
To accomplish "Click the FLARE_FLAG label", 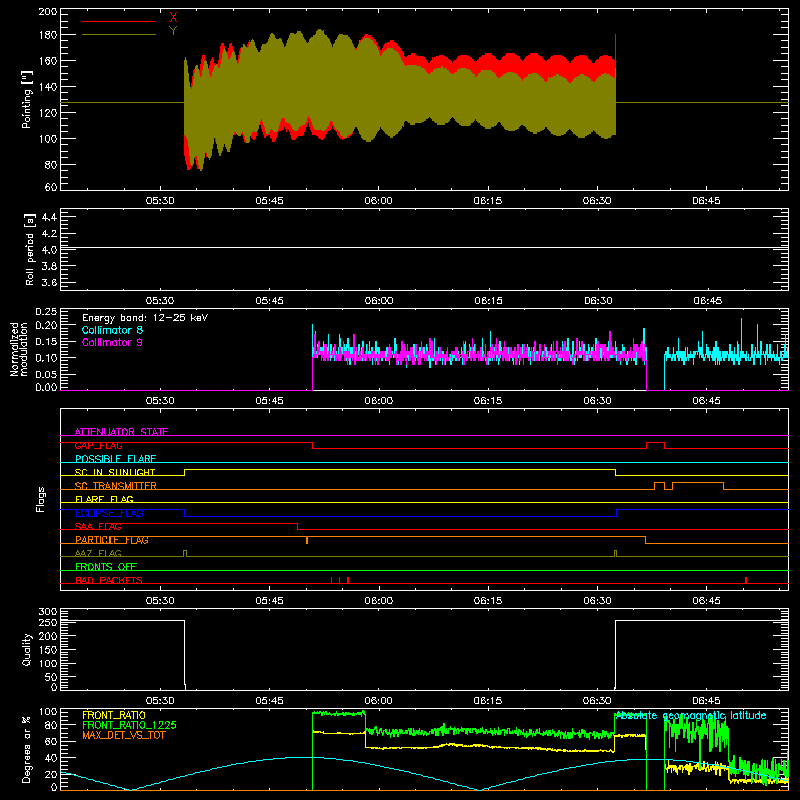I will click(x=104, y=499).
